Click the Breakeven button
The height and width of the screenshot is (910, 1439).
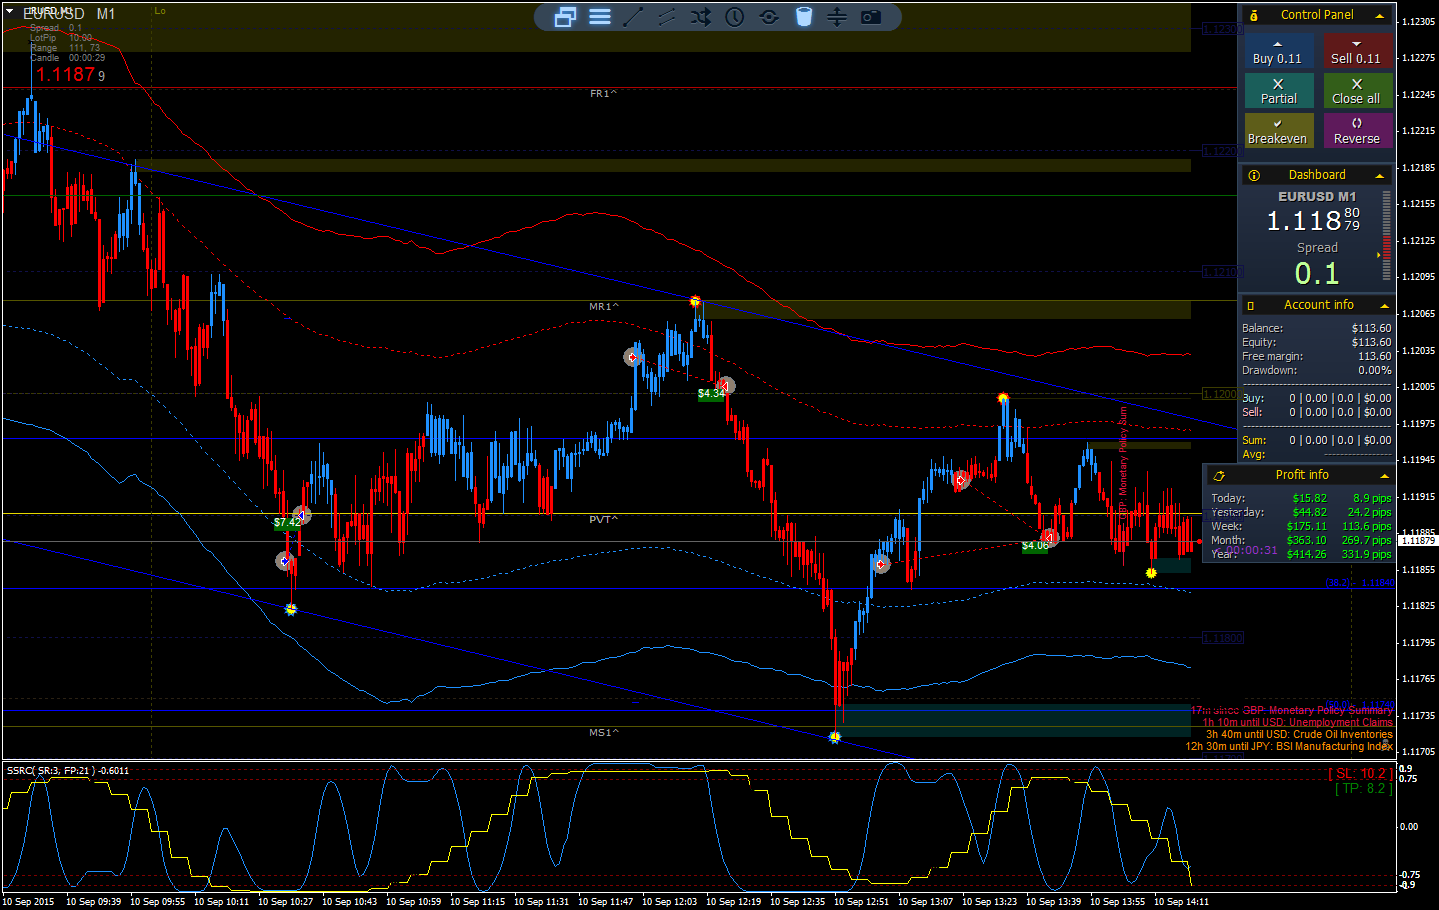pos(1279,131)
